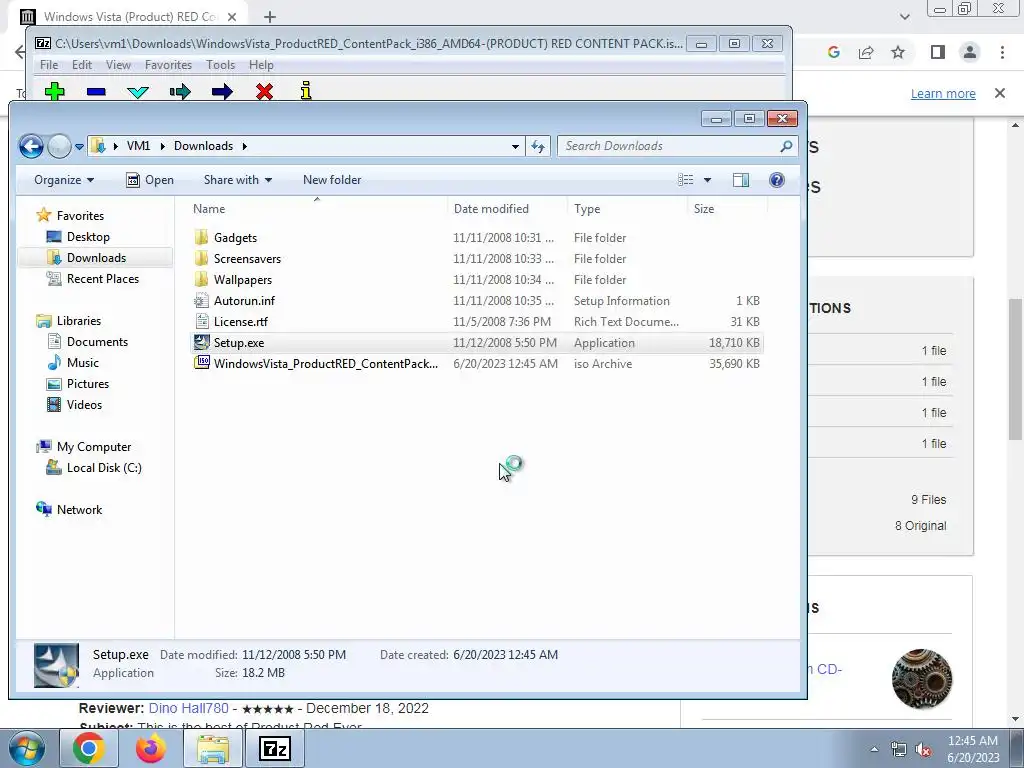Click the 7-Zip Extract blue minus icon
This screenshot has height=768, width=1024.
pyautogui.click(x=96, y=91)
